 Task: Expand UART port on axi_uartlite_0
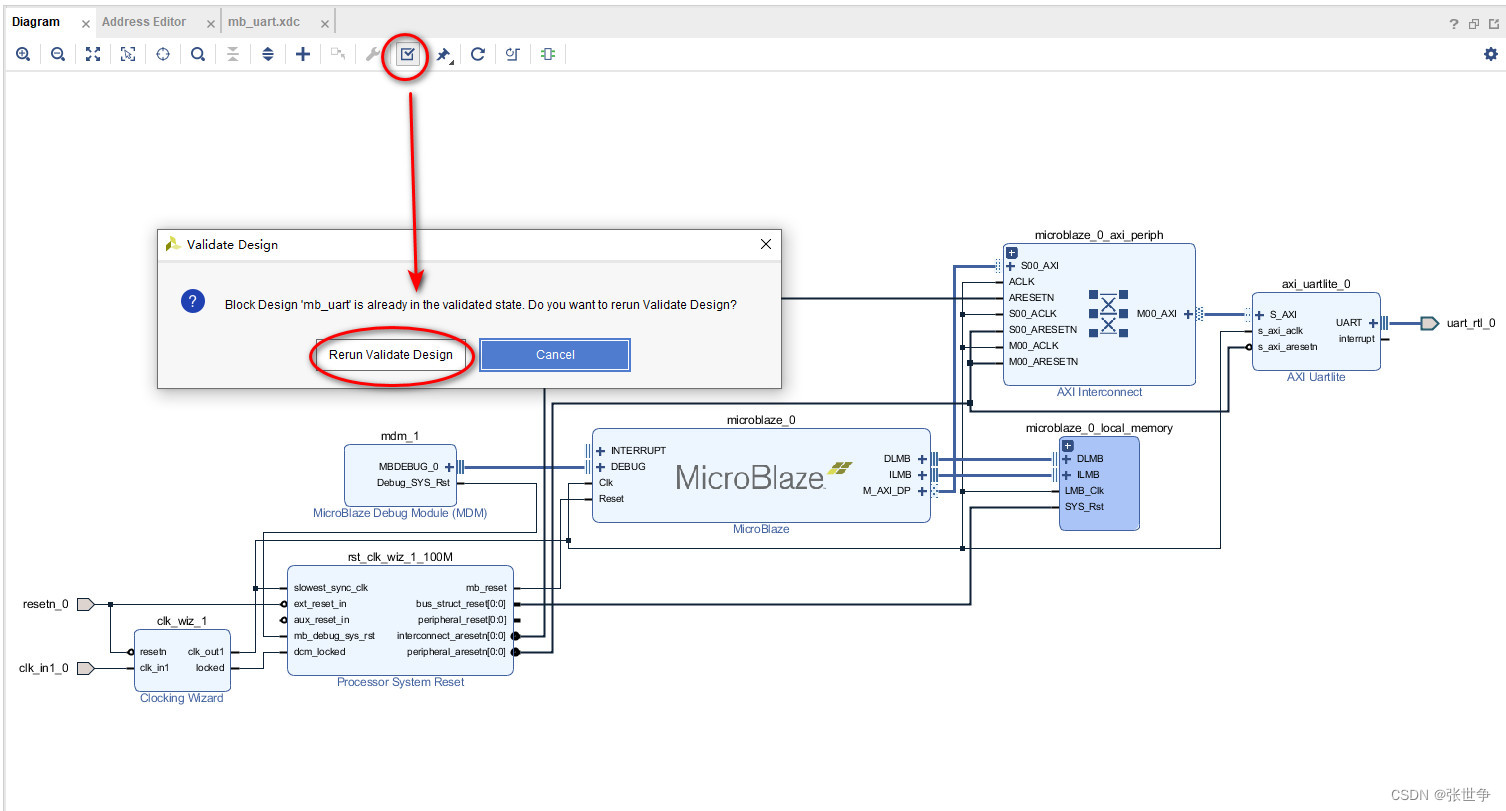point(1373,323)
